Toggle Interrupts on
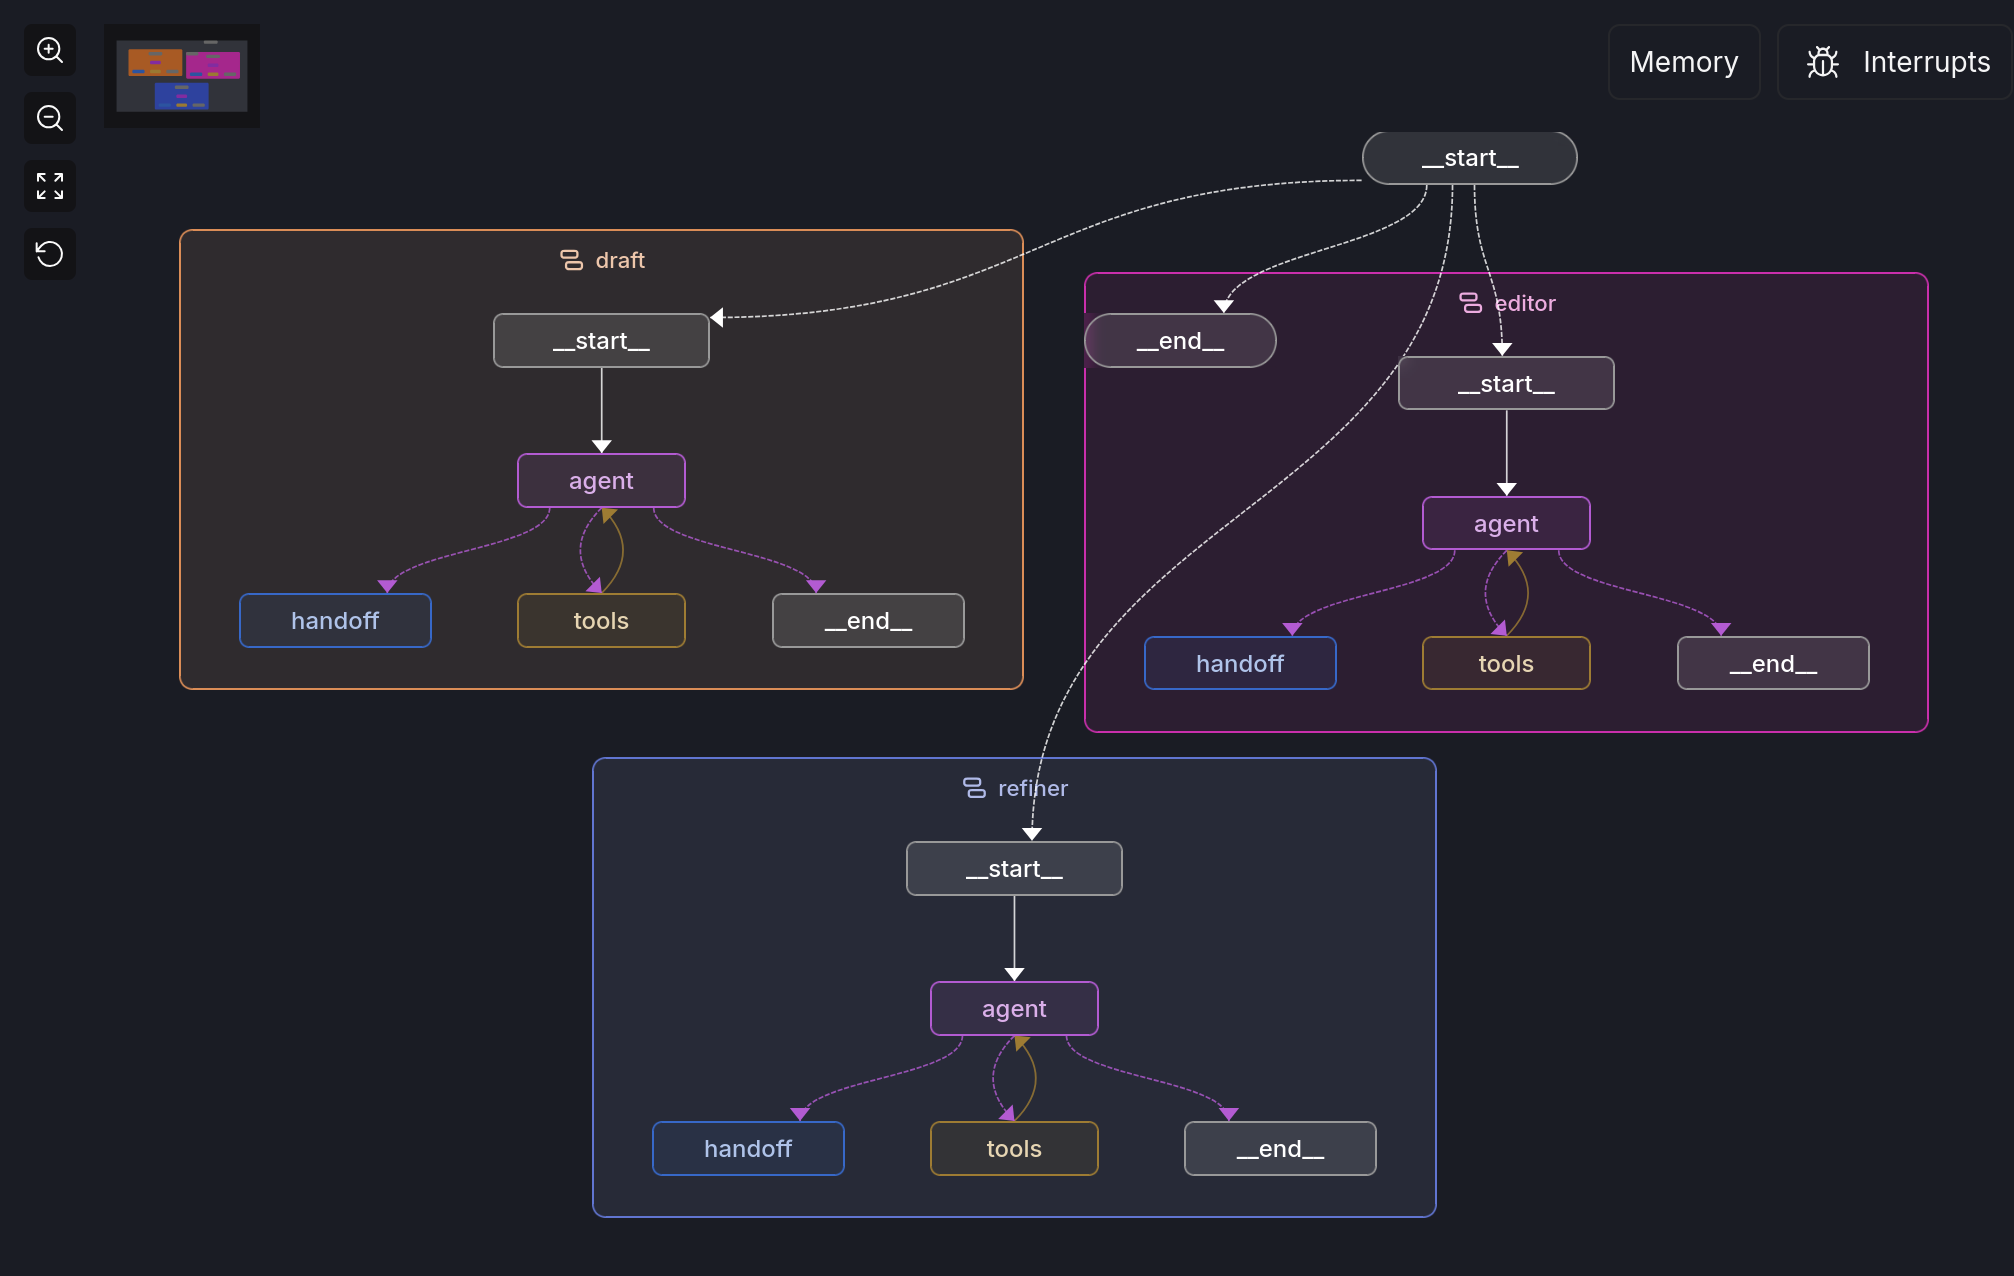 click(x=1895, y=62)
